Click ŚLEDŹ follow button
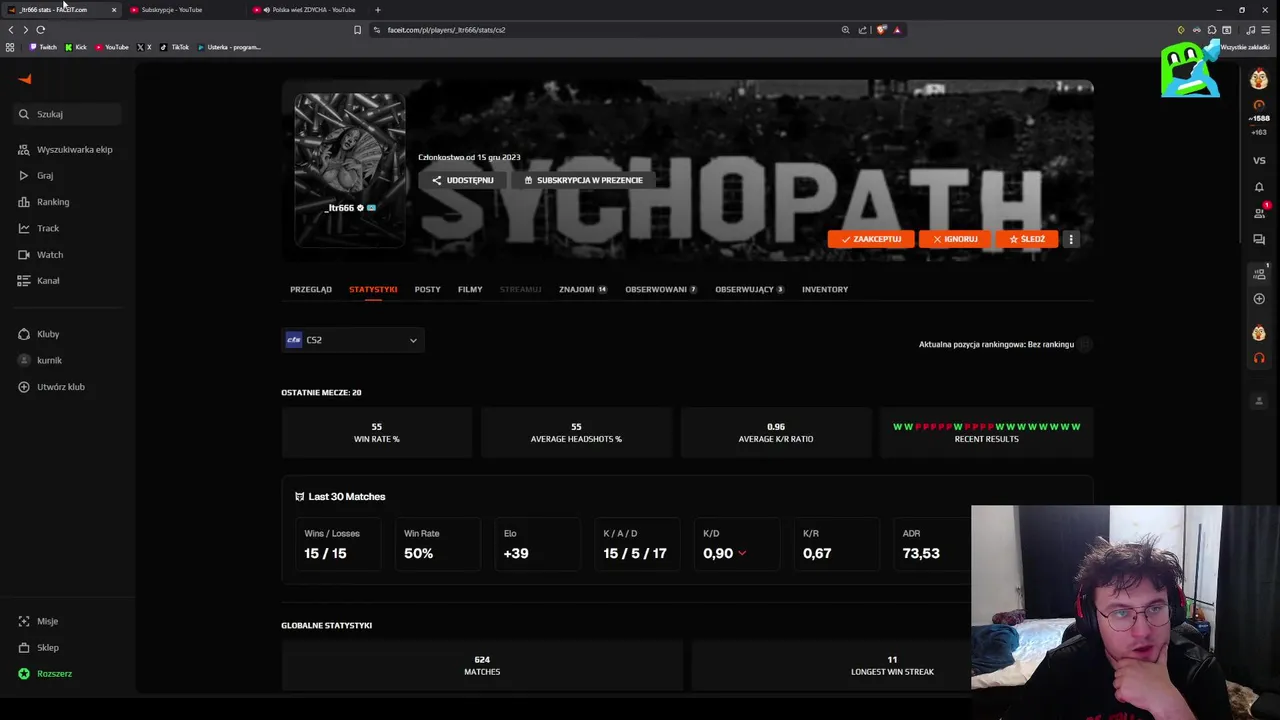 point(1027,239)
